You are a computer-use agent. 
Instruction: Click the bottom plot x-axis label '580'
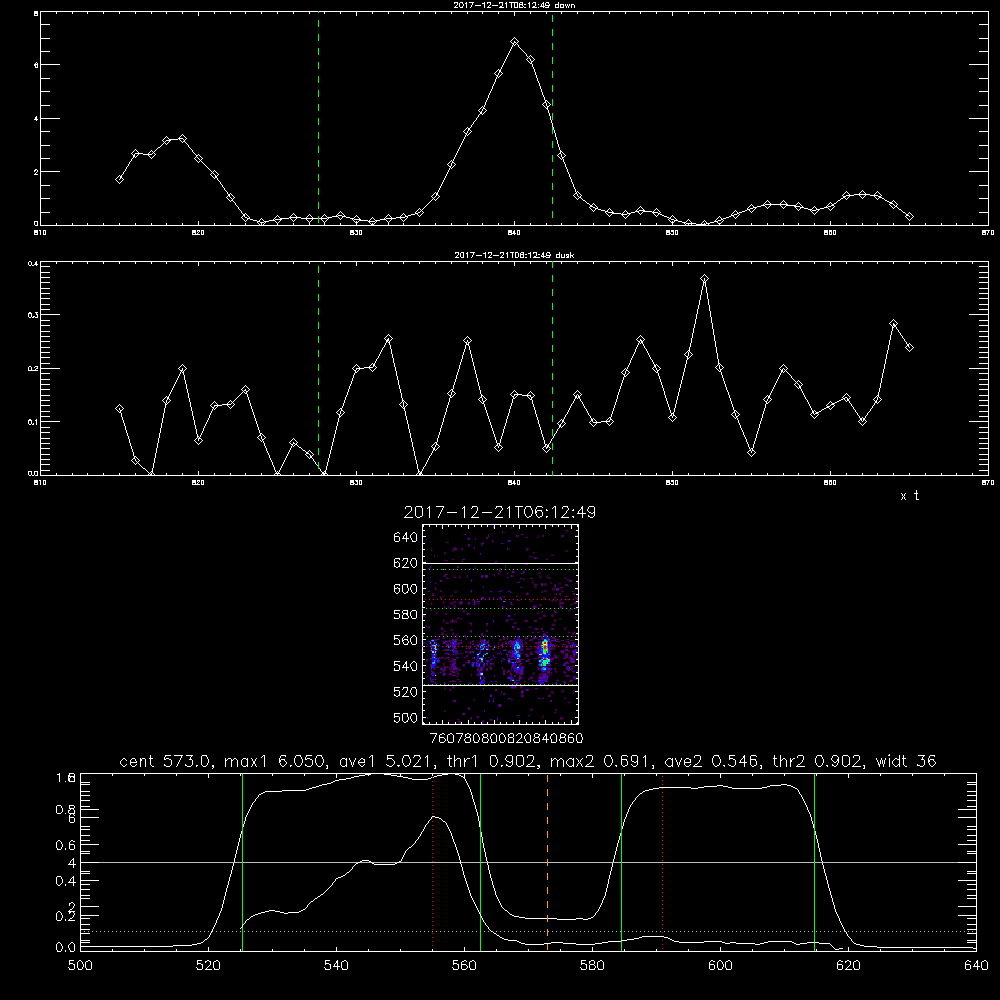(592, 966)
